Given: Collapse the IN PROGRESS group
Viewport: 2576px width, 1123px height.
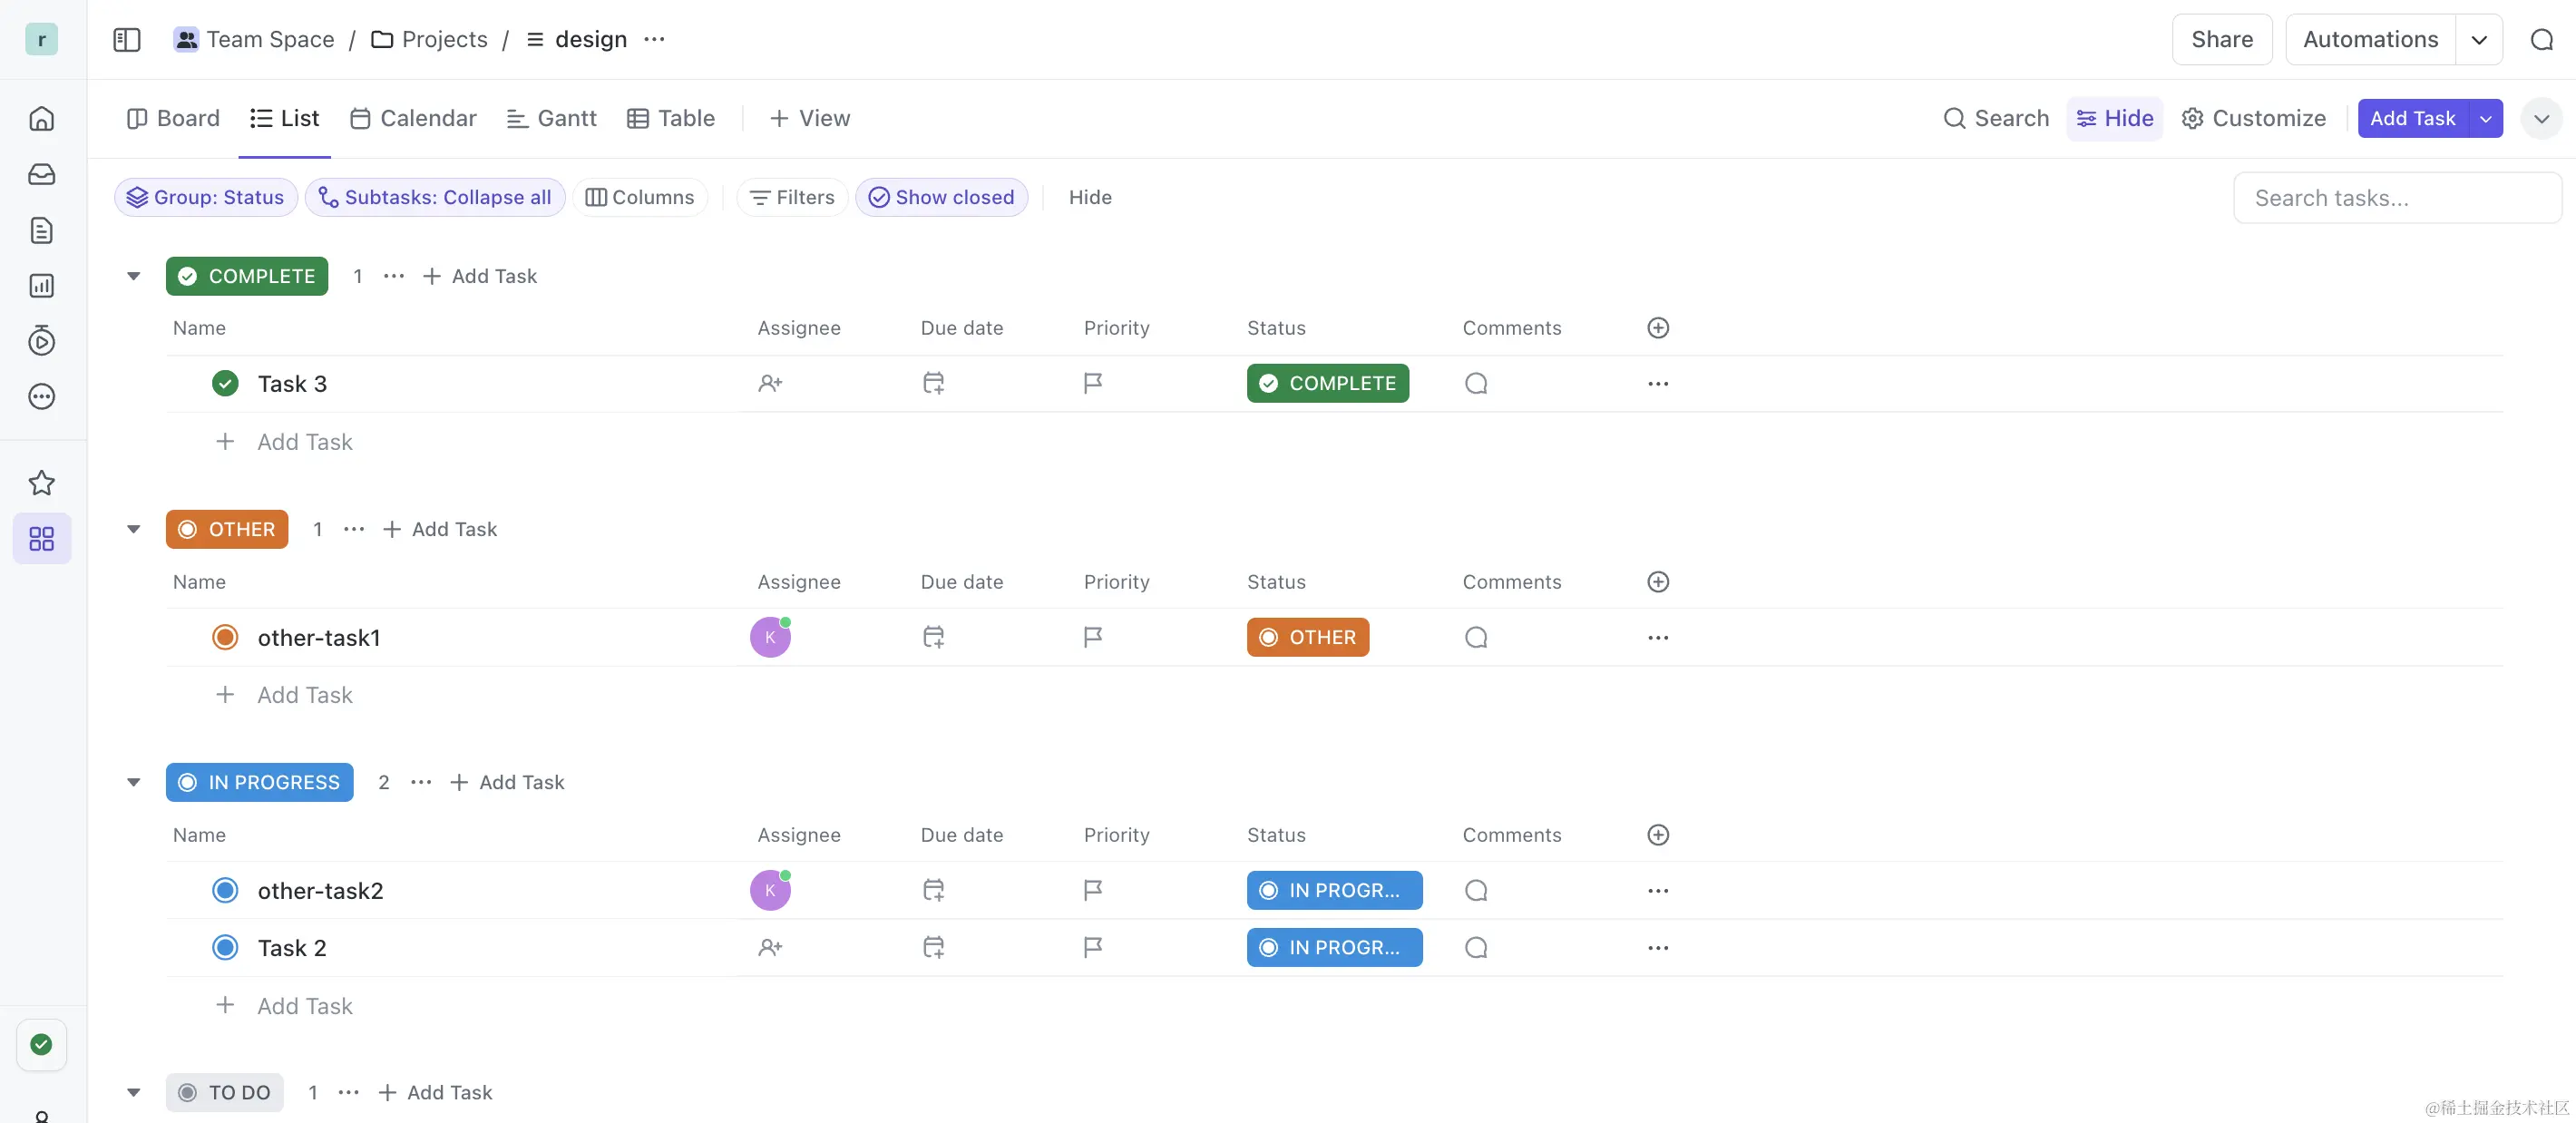Looking at the screenshot, I should click(x=133, y=782).
